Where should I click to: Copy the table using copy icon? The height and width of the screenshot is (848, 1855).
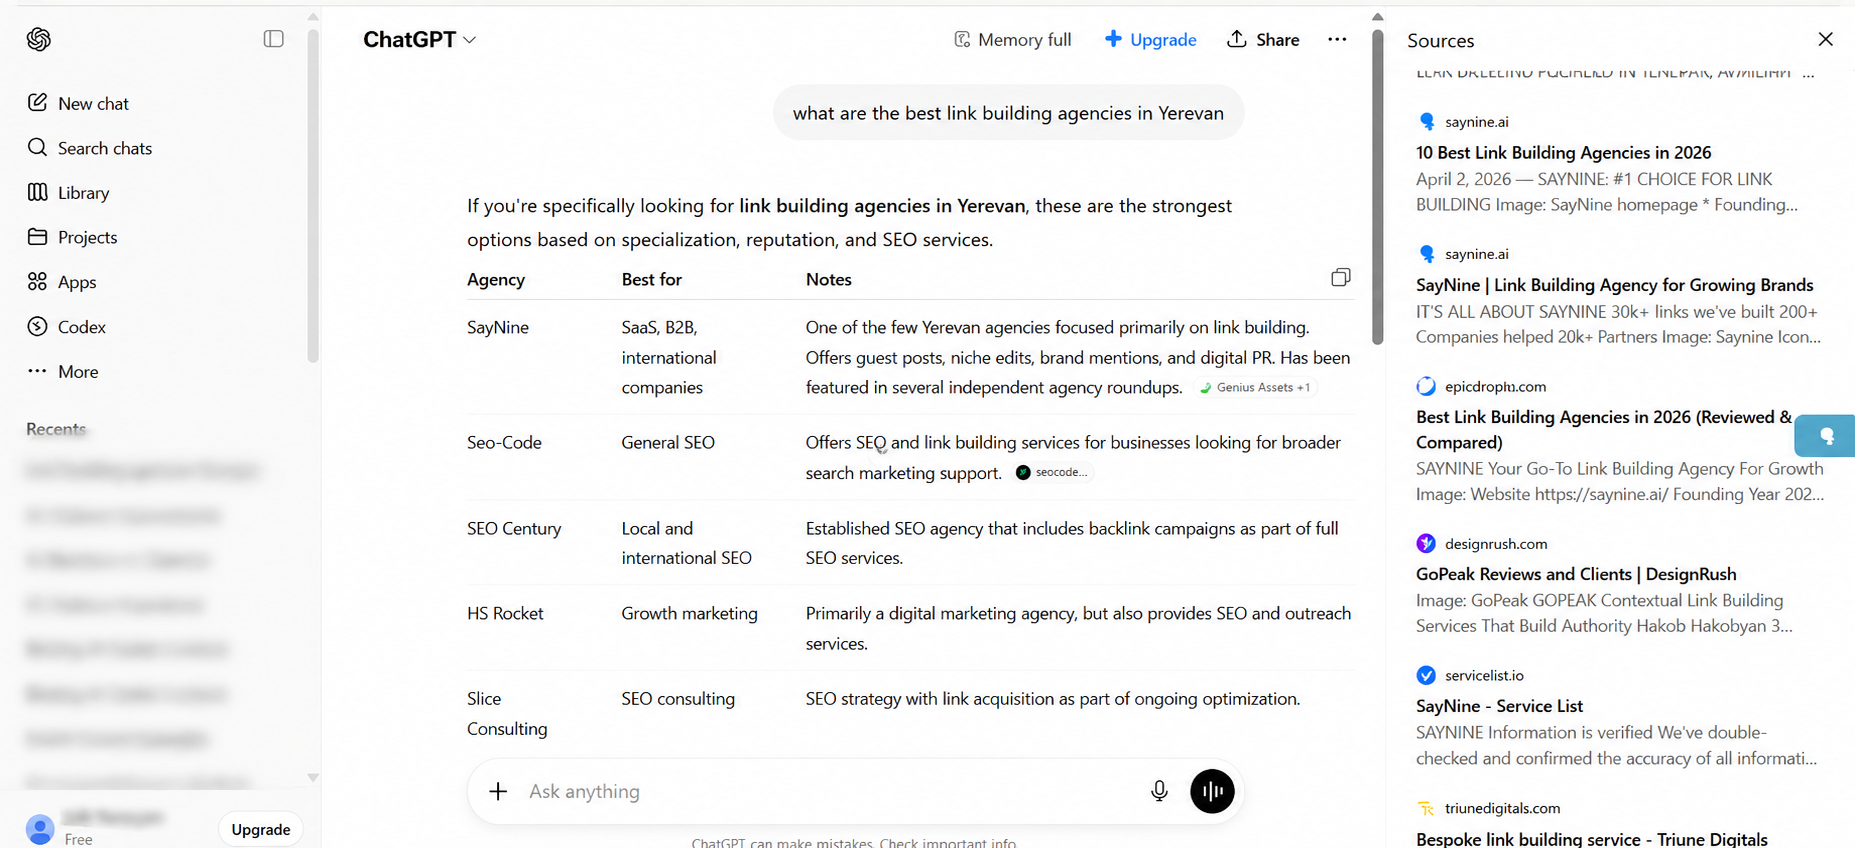[x=1341, y=278]
